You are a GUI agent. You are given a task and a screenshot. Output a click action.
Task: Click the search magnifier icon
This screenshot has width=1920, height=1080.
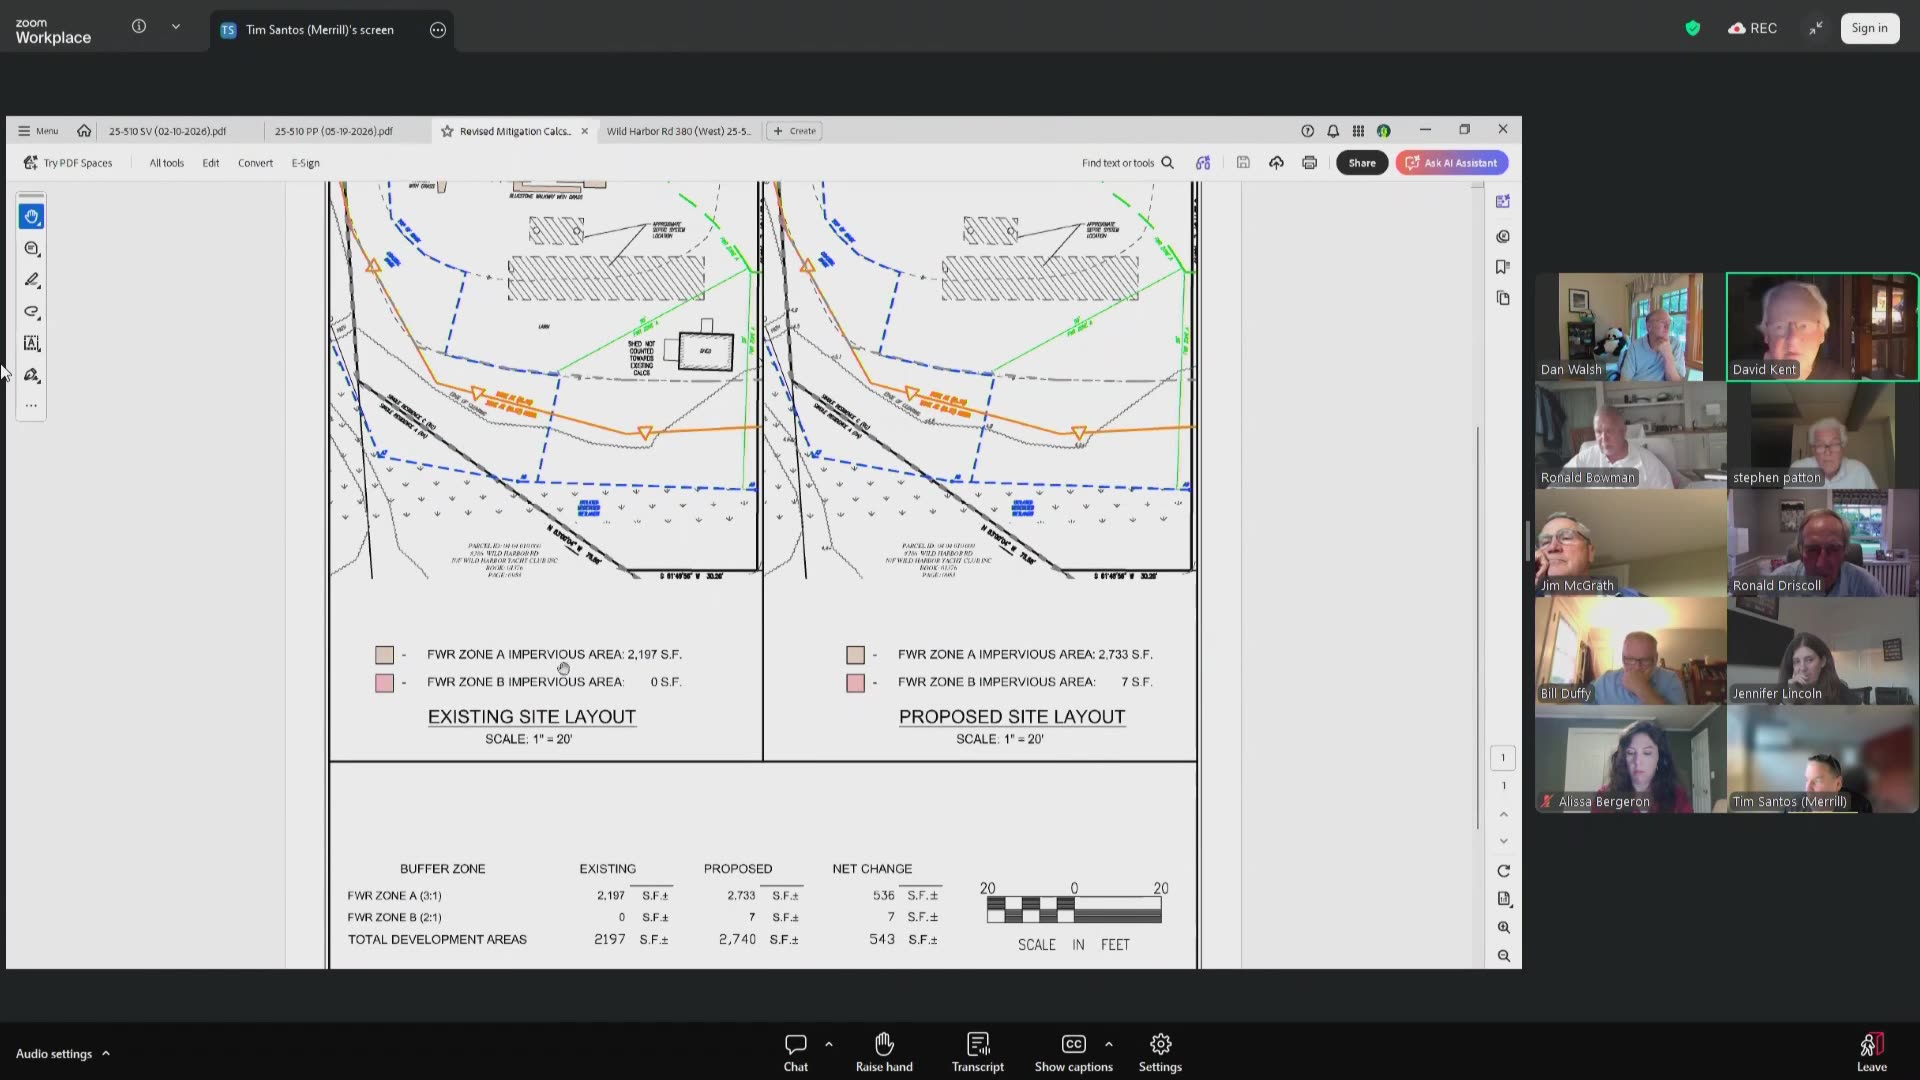1167,163
